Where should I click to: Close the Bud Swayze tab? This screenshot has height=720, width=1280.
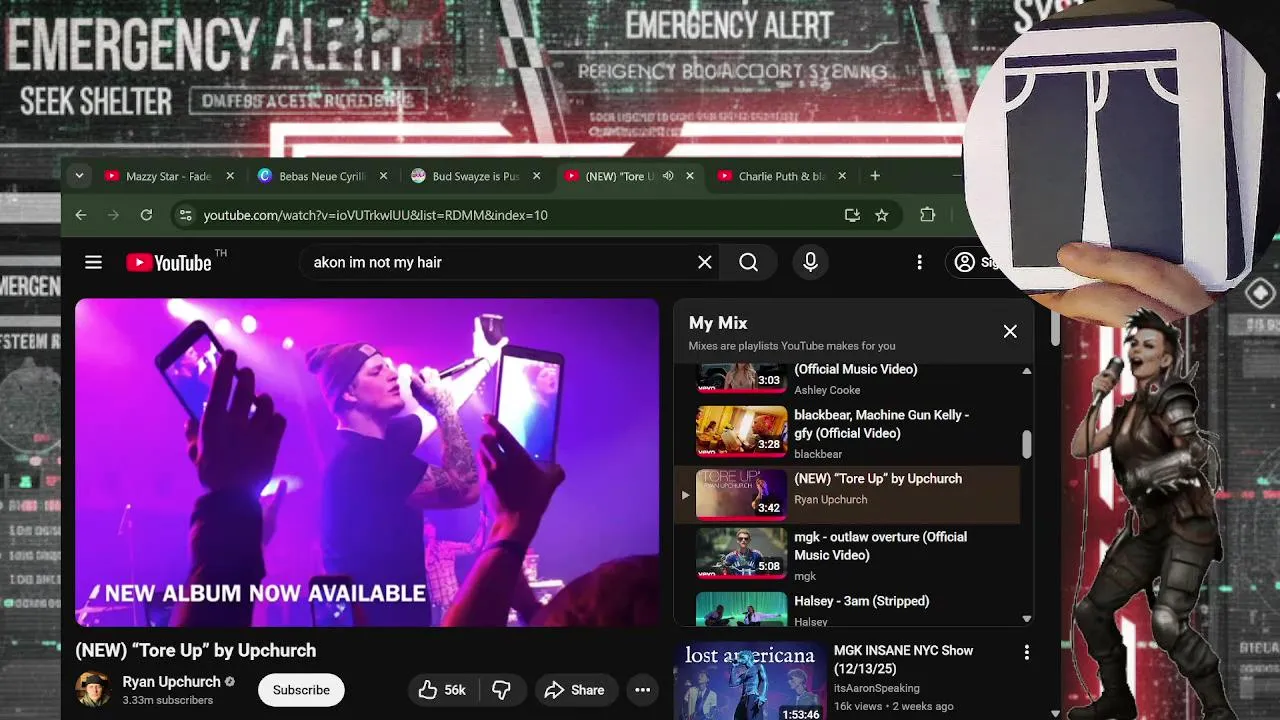point(536,176)
